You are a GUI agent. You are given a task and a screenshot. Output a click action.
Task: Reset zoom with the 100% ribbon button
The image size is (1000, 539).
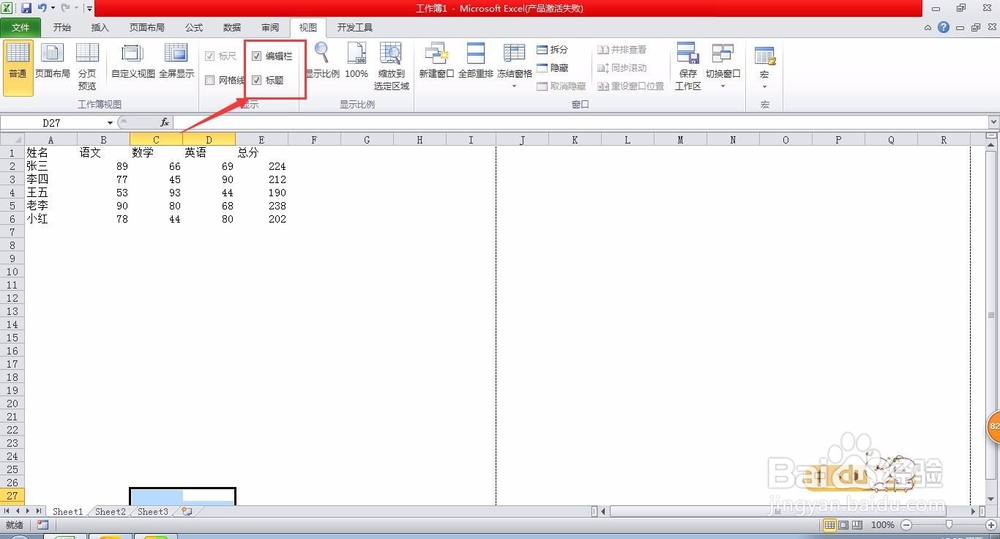(357, 62)
